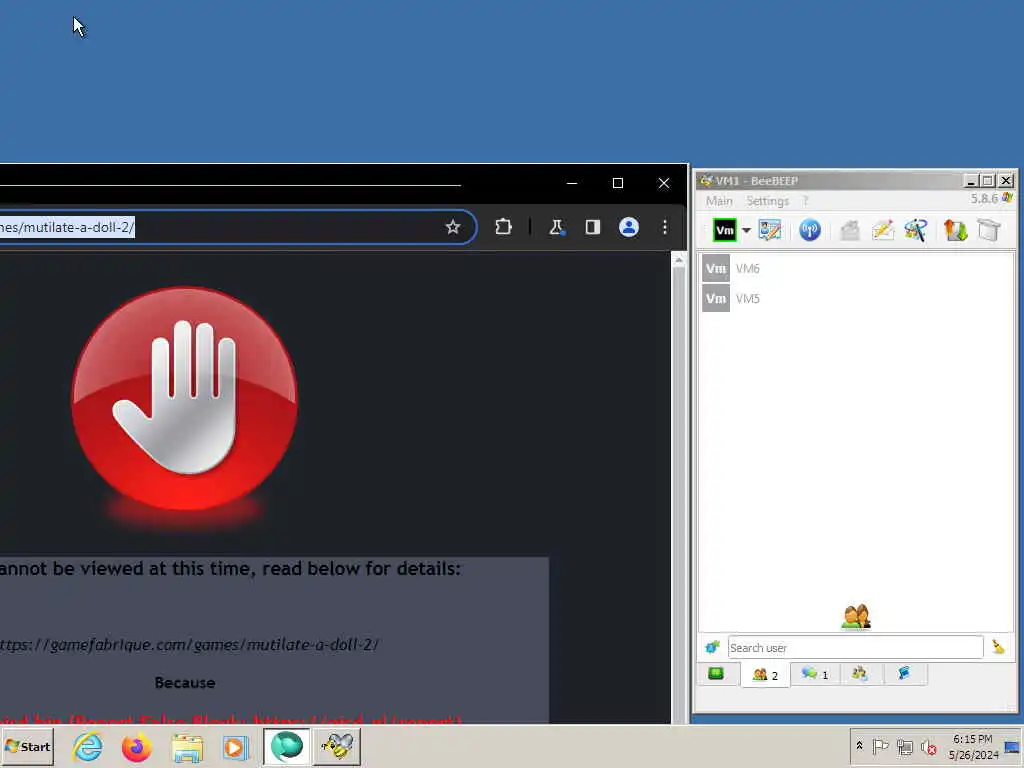
Task: Click the two-person users icon above search
Action: [856, 616]
